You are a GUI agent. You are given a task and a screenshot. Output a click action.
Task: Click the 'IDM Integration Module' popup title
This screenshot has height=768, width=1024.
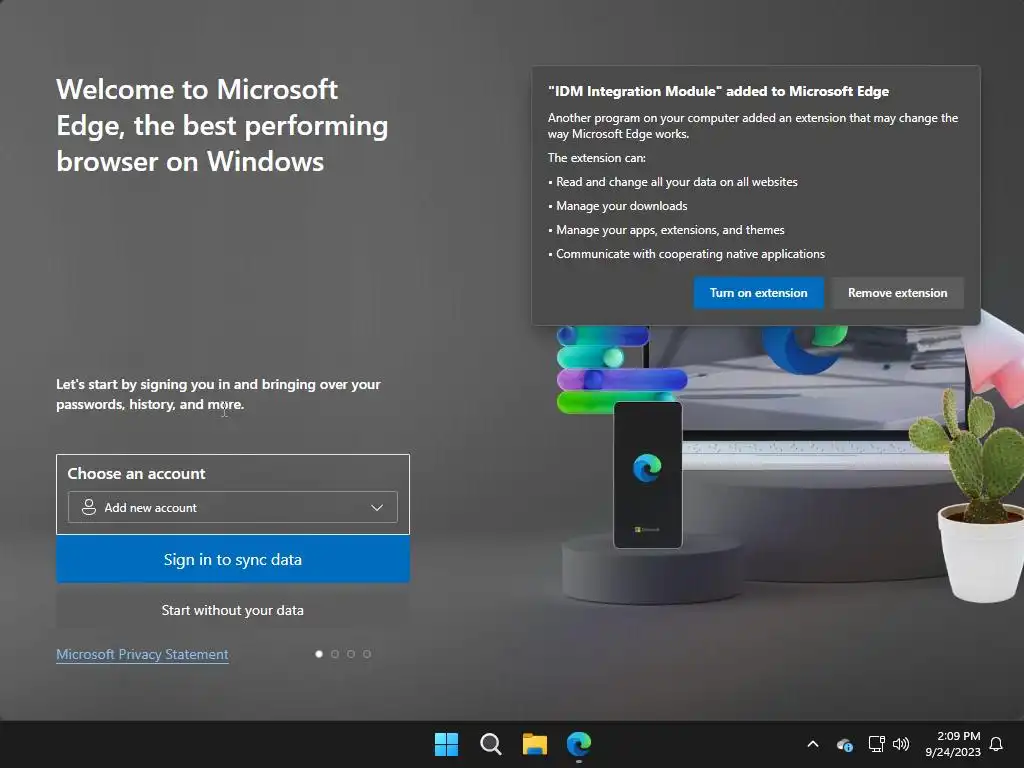click(718, 91)
